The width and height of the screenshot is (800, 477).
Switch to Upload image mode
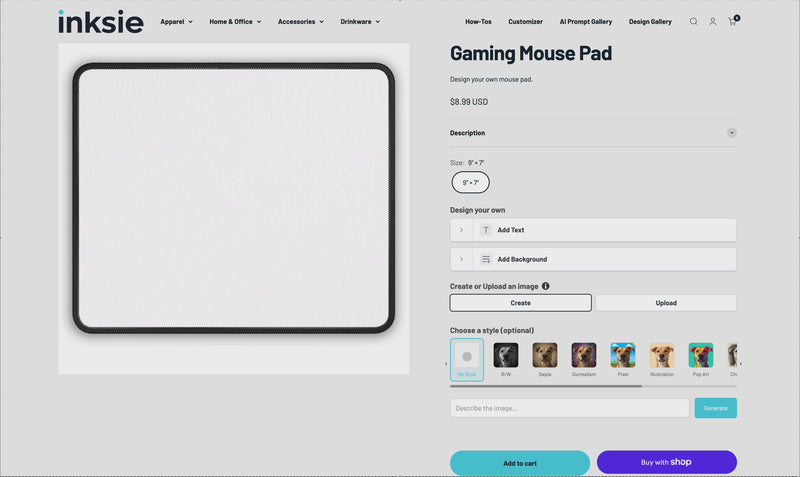[666, 303]
